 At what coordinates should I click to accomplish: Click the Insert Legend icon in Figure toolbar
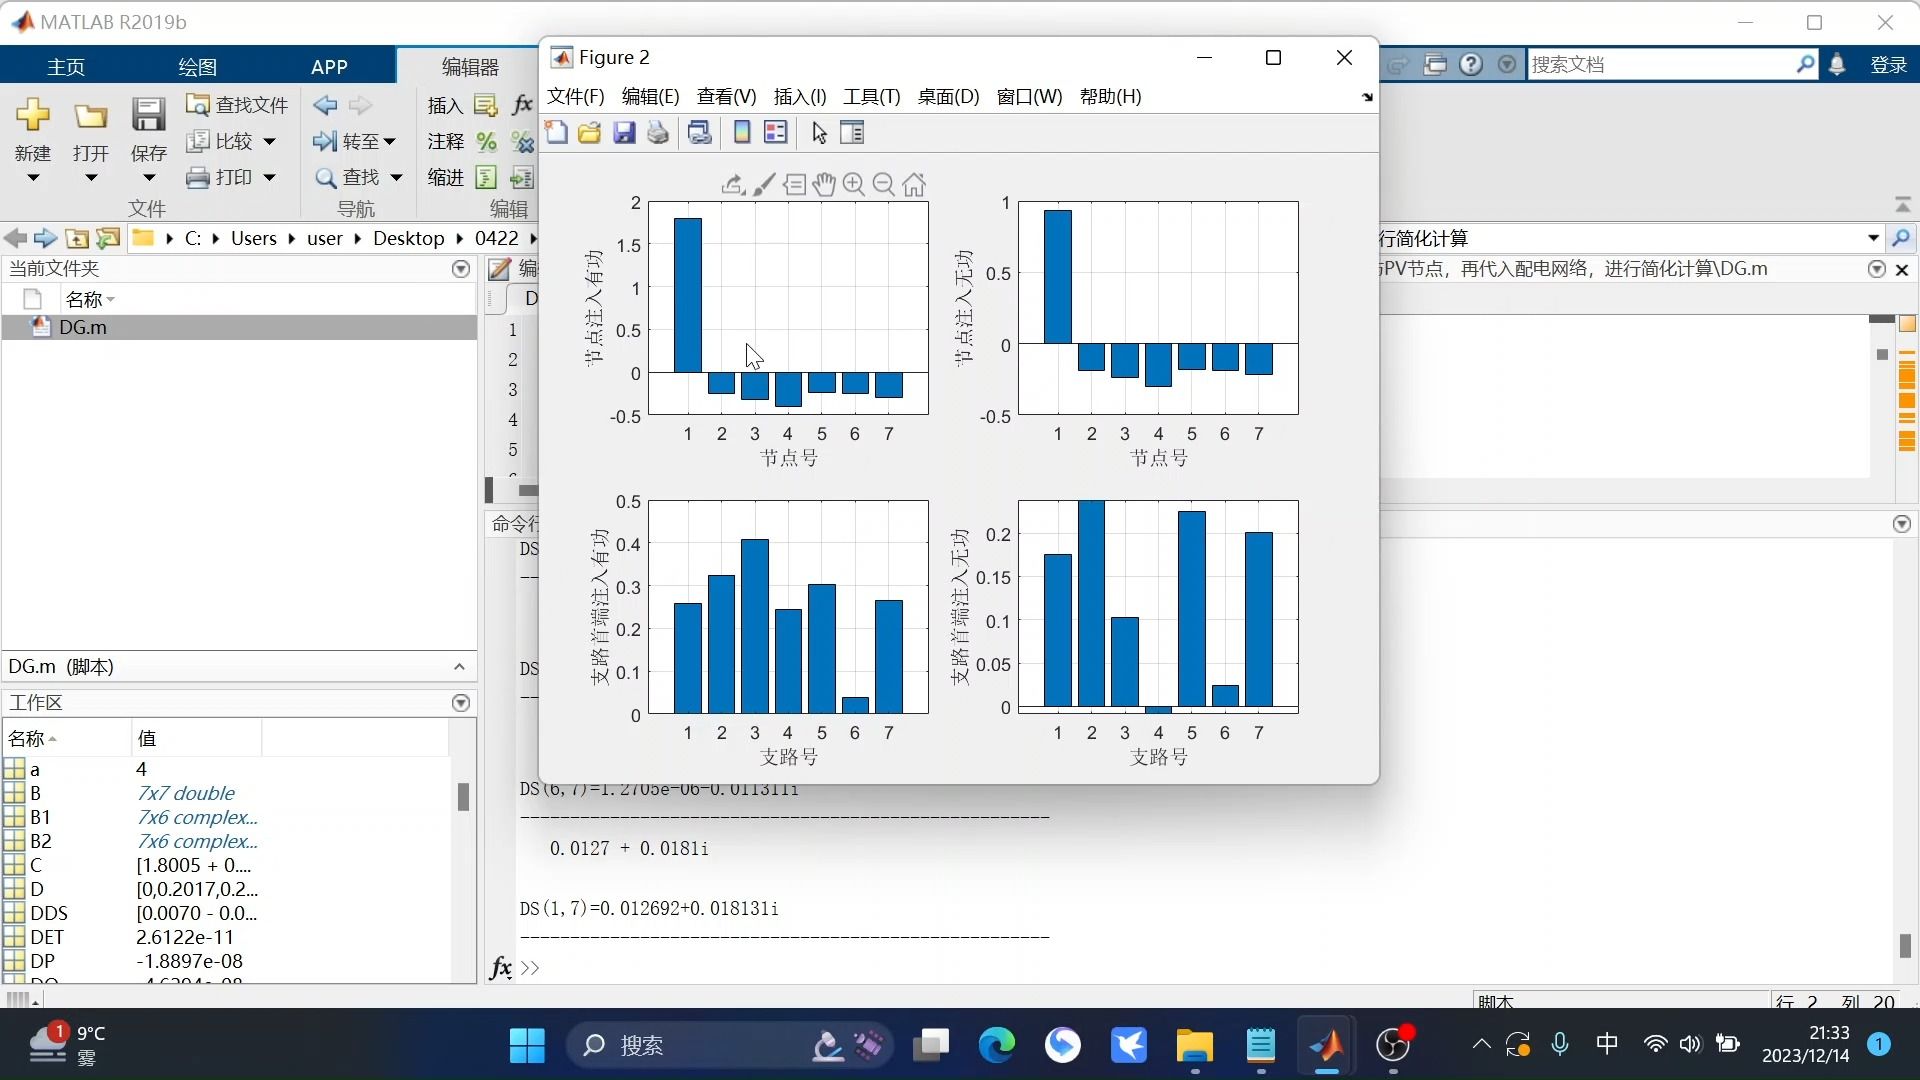tap(776, 133)
